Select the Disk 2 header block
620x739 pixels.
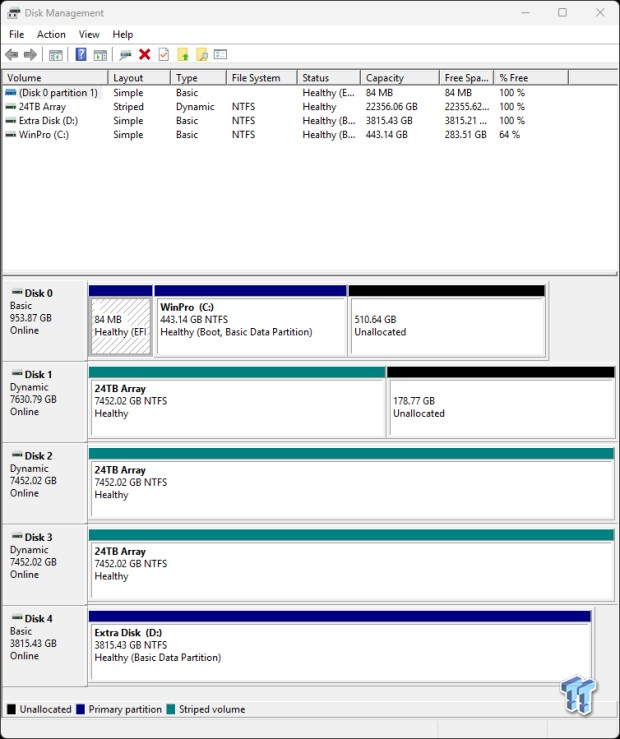click(45, 484)
